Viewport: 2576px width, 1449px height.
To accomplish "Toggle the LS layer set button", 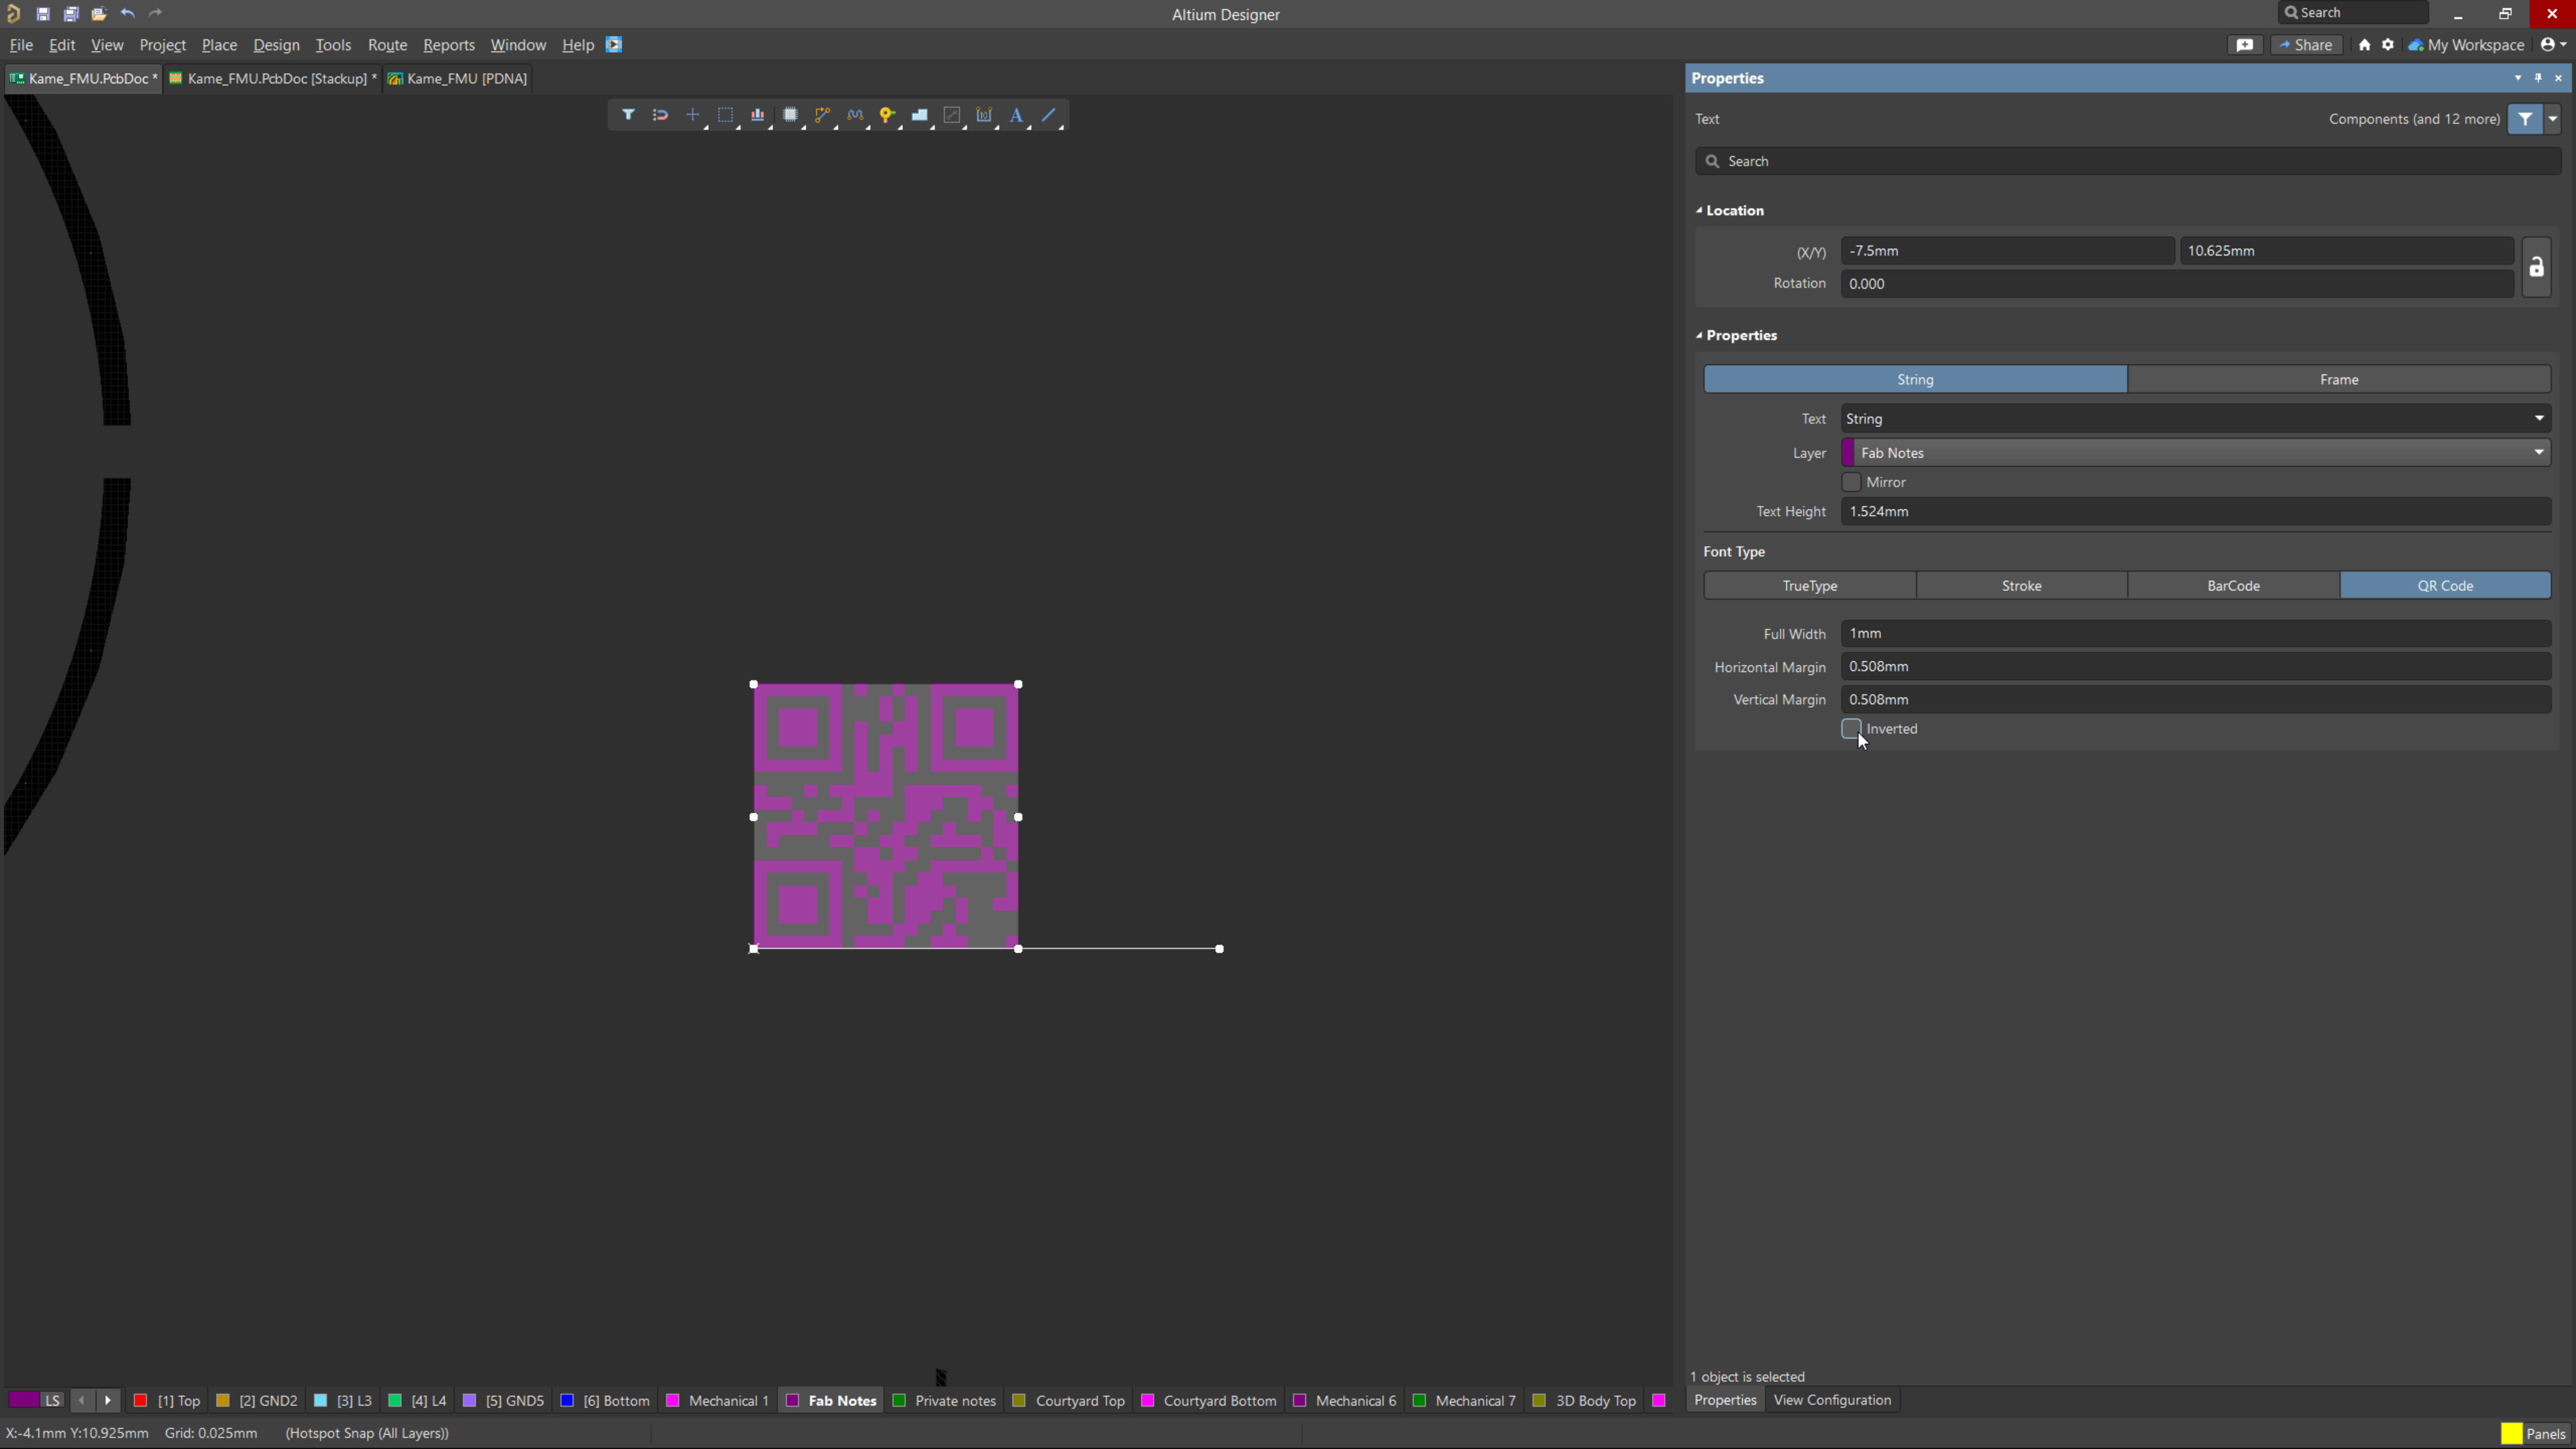I will pos(52,1400).
